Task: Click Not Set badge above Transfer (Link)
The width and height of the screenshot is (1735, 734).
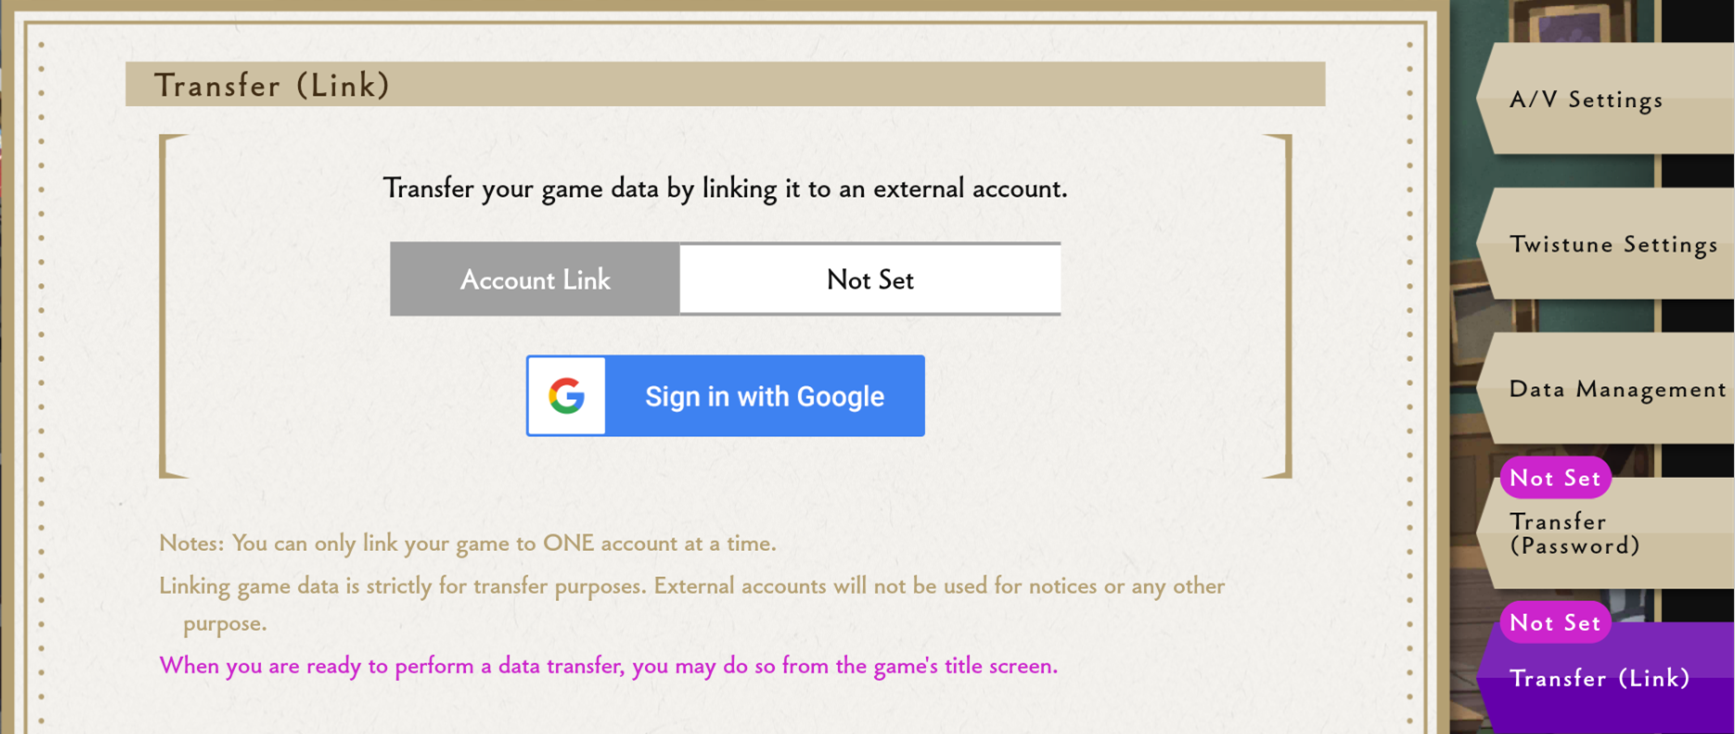Action: 1555,622
